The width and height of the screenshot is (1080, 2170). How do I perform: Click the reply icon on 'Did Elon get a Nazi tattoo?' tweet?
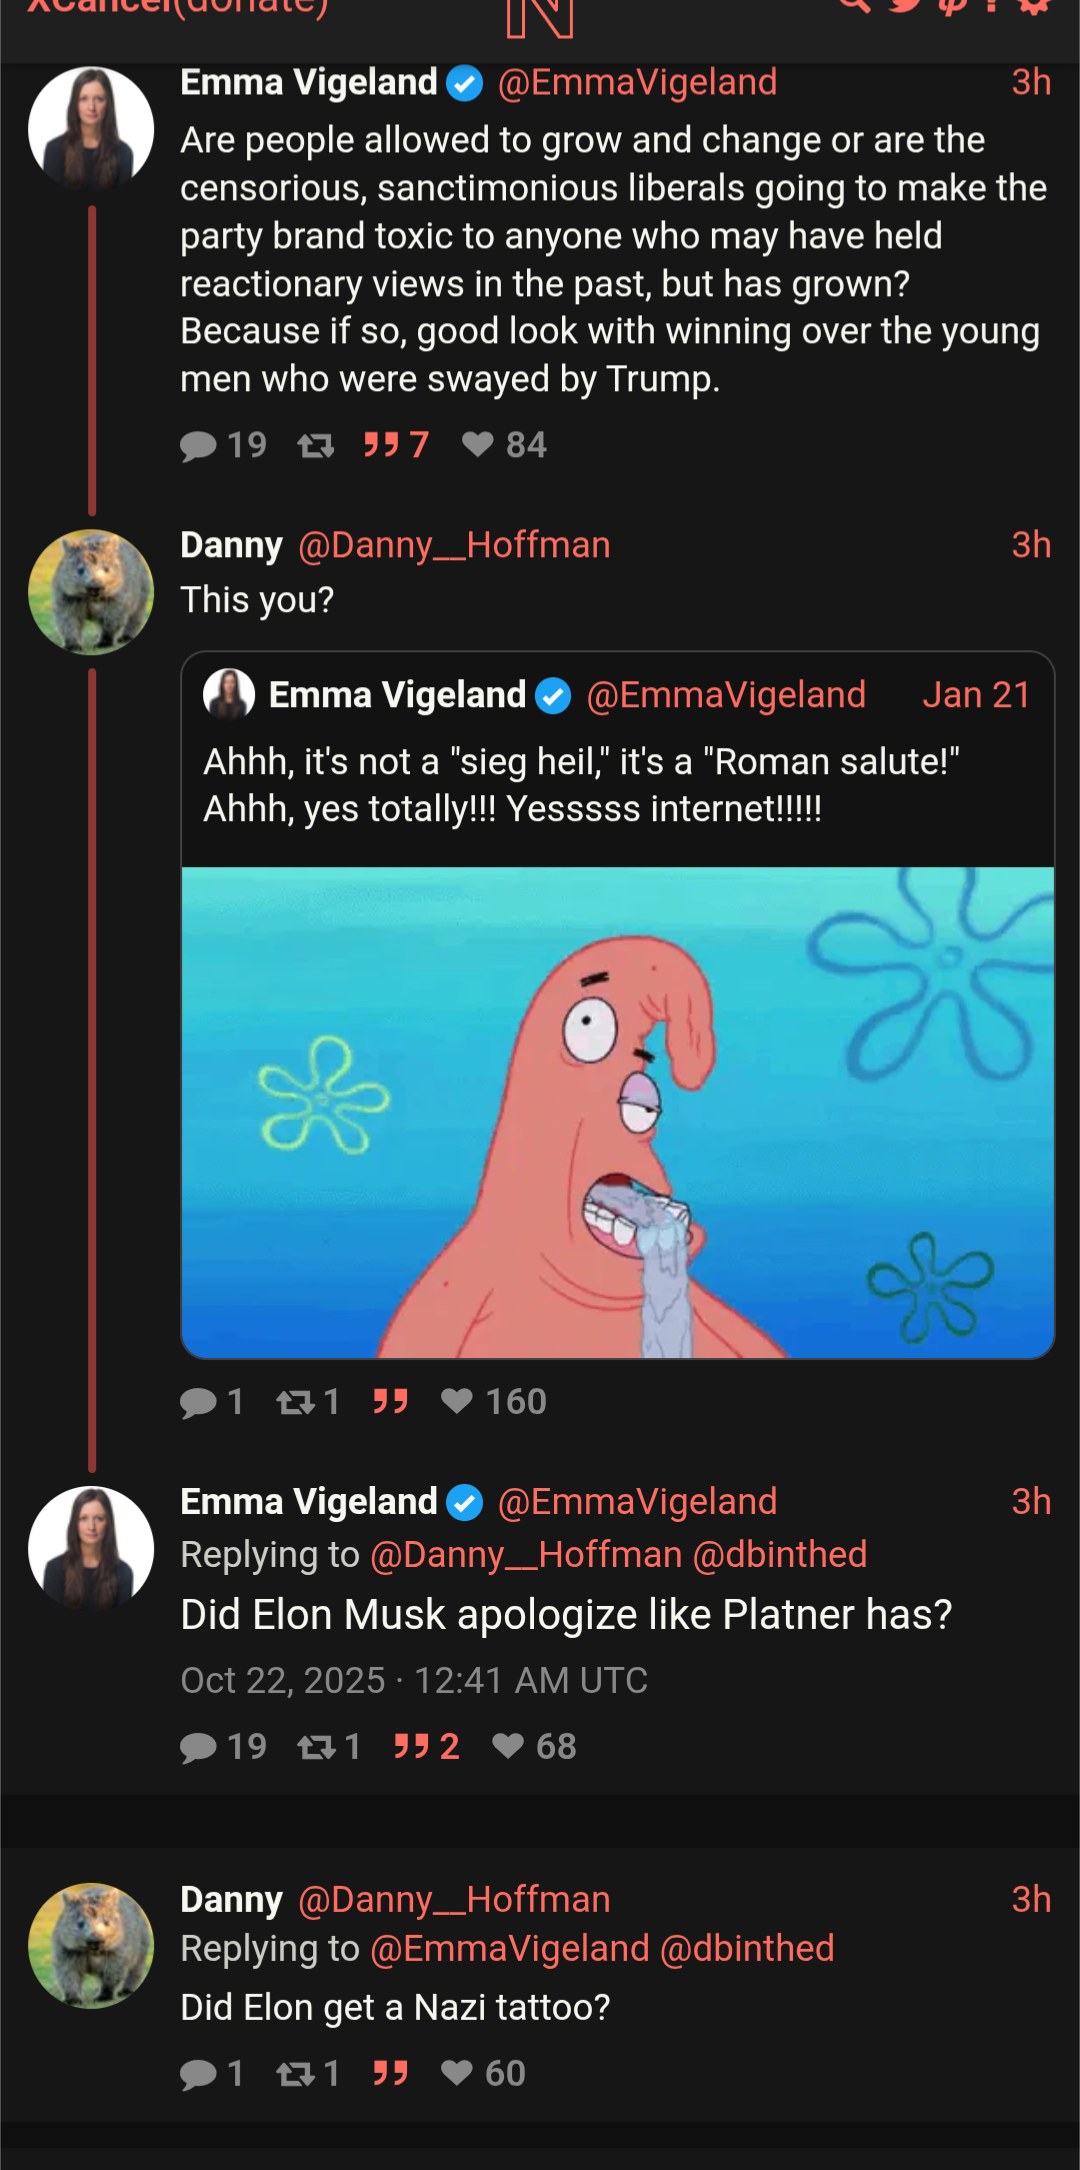point(198,2075)
